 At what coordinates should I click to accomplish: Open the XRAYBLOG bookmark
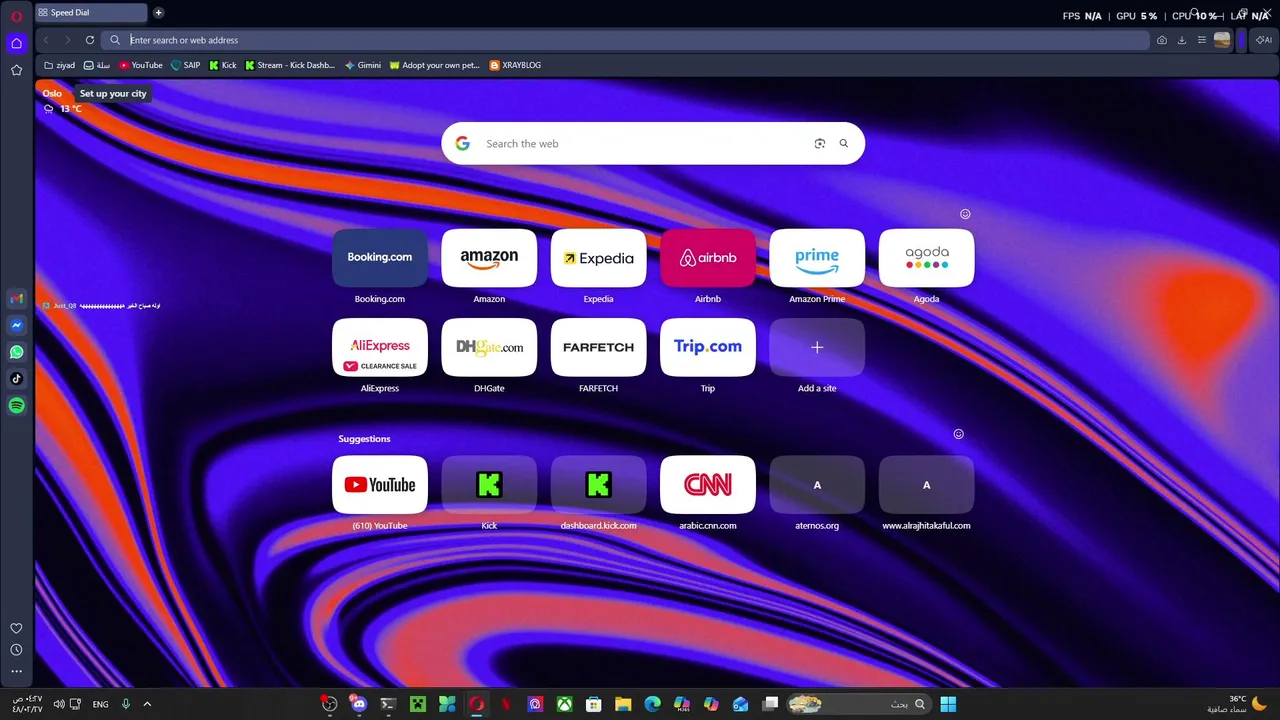point(515,65)
